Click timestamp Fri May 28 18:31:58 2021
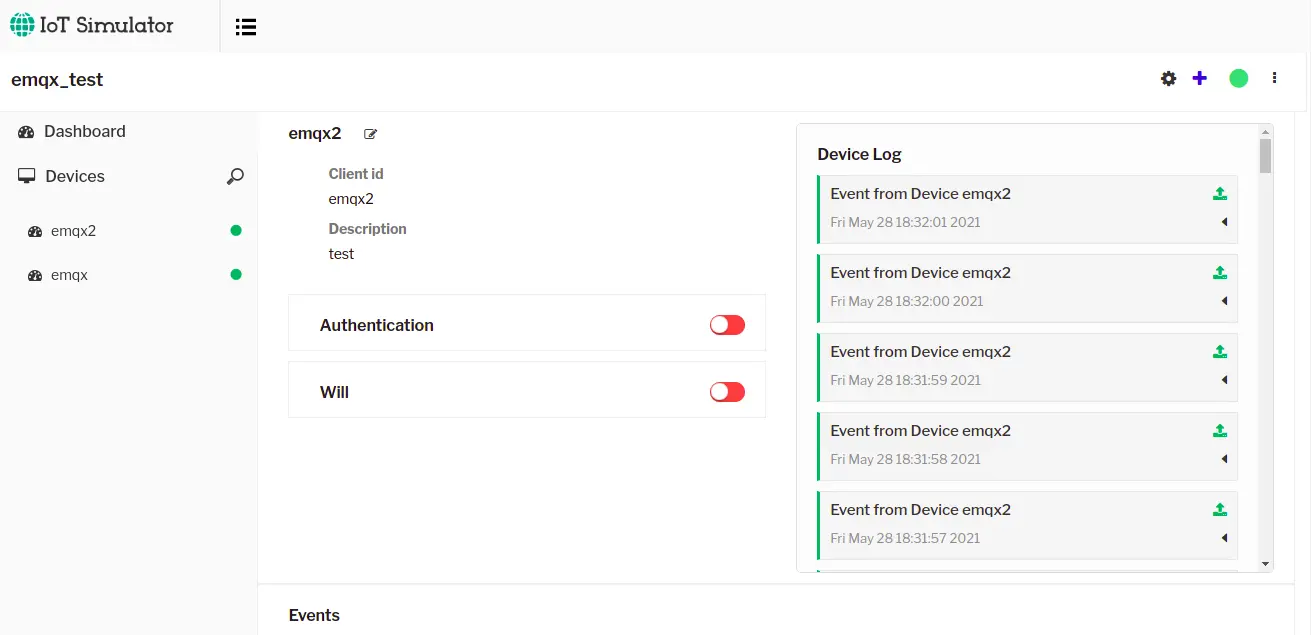Screen dimensions: 1311x635 pos(905,459)
